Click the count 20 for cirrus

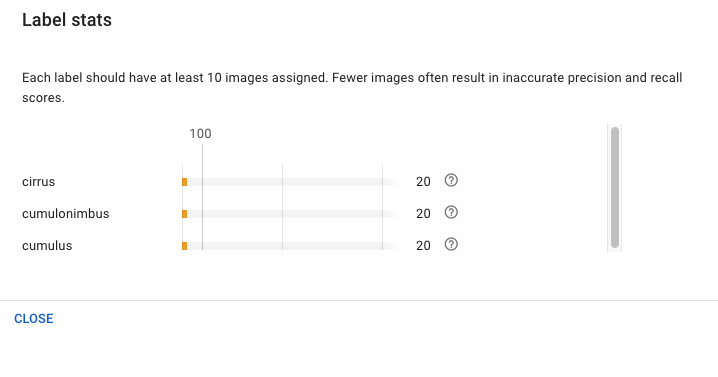[x=423, y=182]
